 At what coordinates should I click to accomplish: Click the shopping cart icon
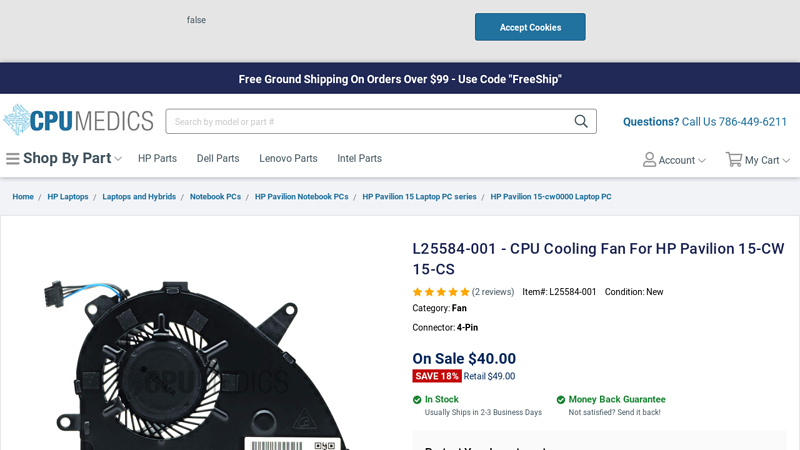[x=734, y=160]
